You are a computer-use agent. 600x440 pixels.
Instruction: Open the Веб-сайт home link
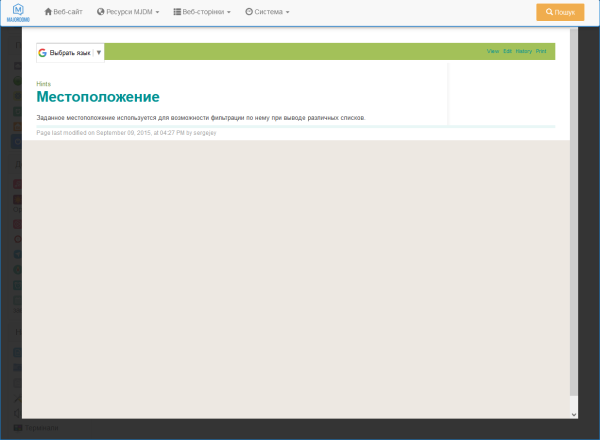click(63, 12)
